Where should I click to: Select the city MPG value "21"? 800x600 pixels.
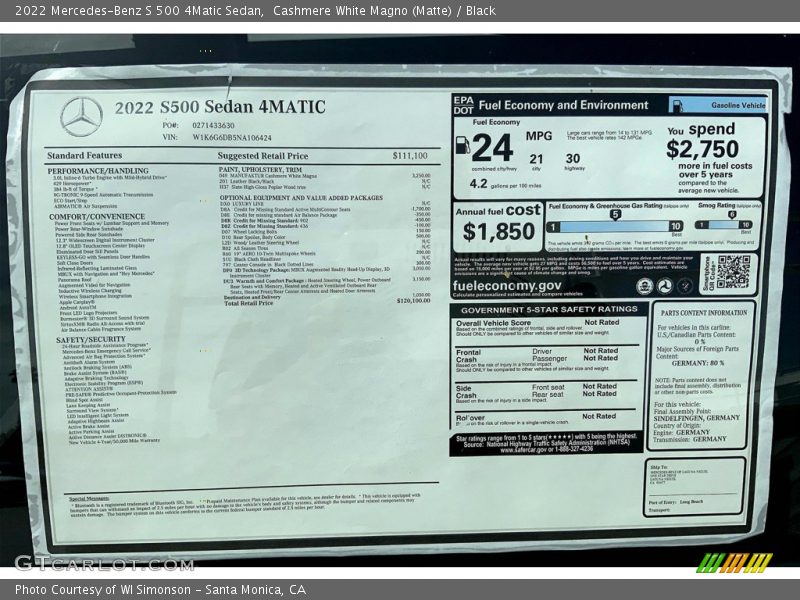(536, 160)
